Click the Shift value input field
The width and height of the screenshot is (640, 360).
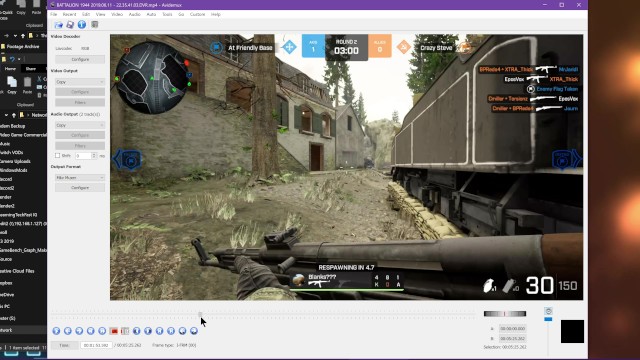point(82,156)
